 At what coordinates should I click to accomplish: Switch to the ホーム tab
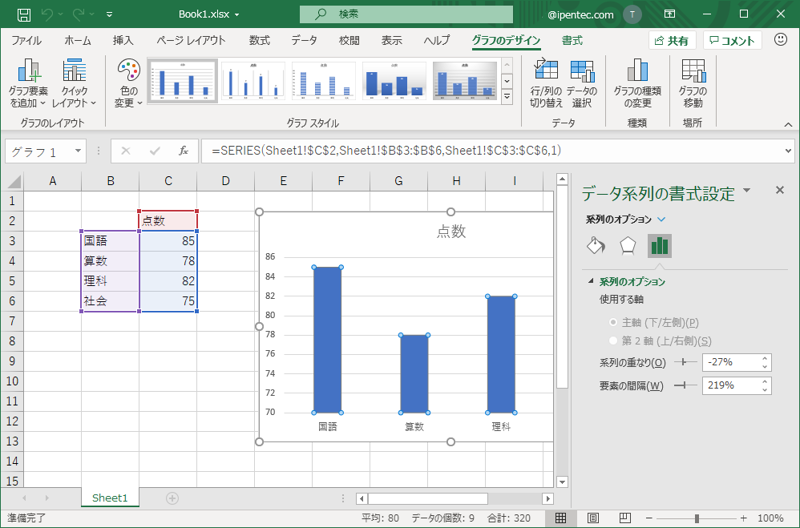[x=78, y=40]
